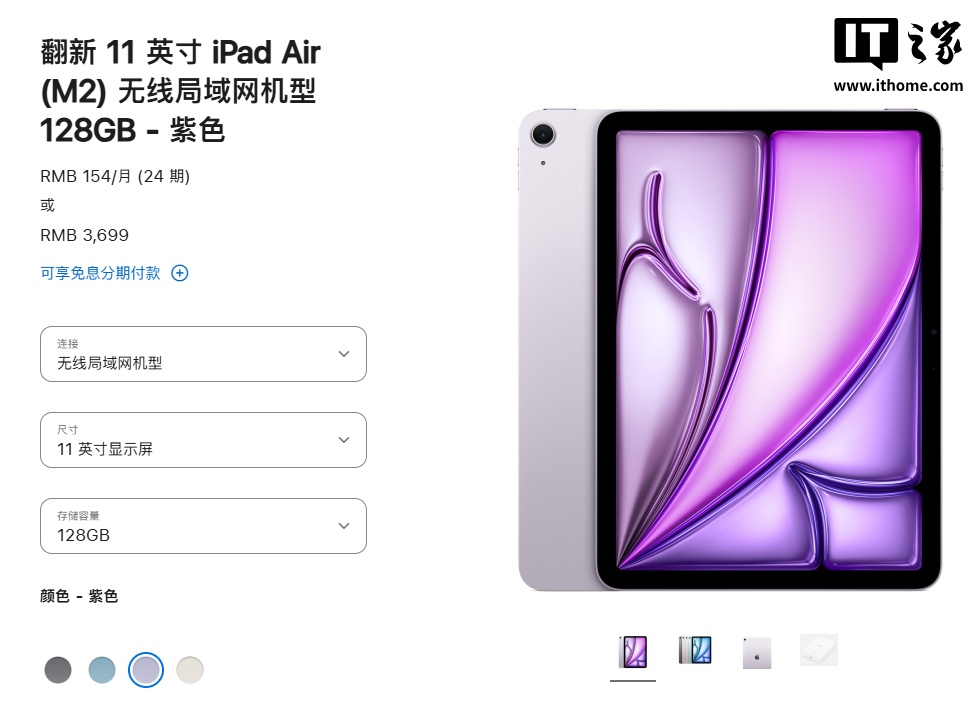The height and width of the screenshot is (719, 978).
Task: Expand the 连接 无线局域网机型 dropdown
Action: pos(203,354)
